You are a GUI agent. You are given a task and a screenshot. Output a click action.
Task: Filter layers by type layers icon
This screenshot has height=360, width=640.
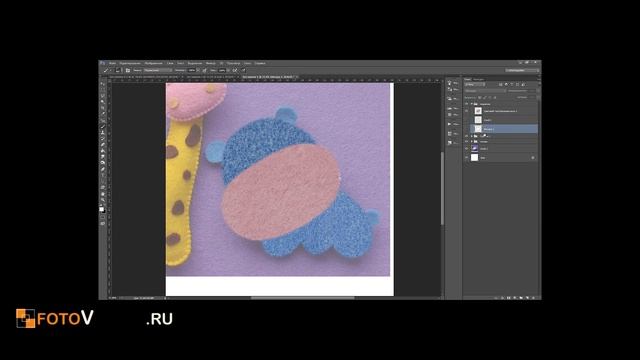click(511, 84)
